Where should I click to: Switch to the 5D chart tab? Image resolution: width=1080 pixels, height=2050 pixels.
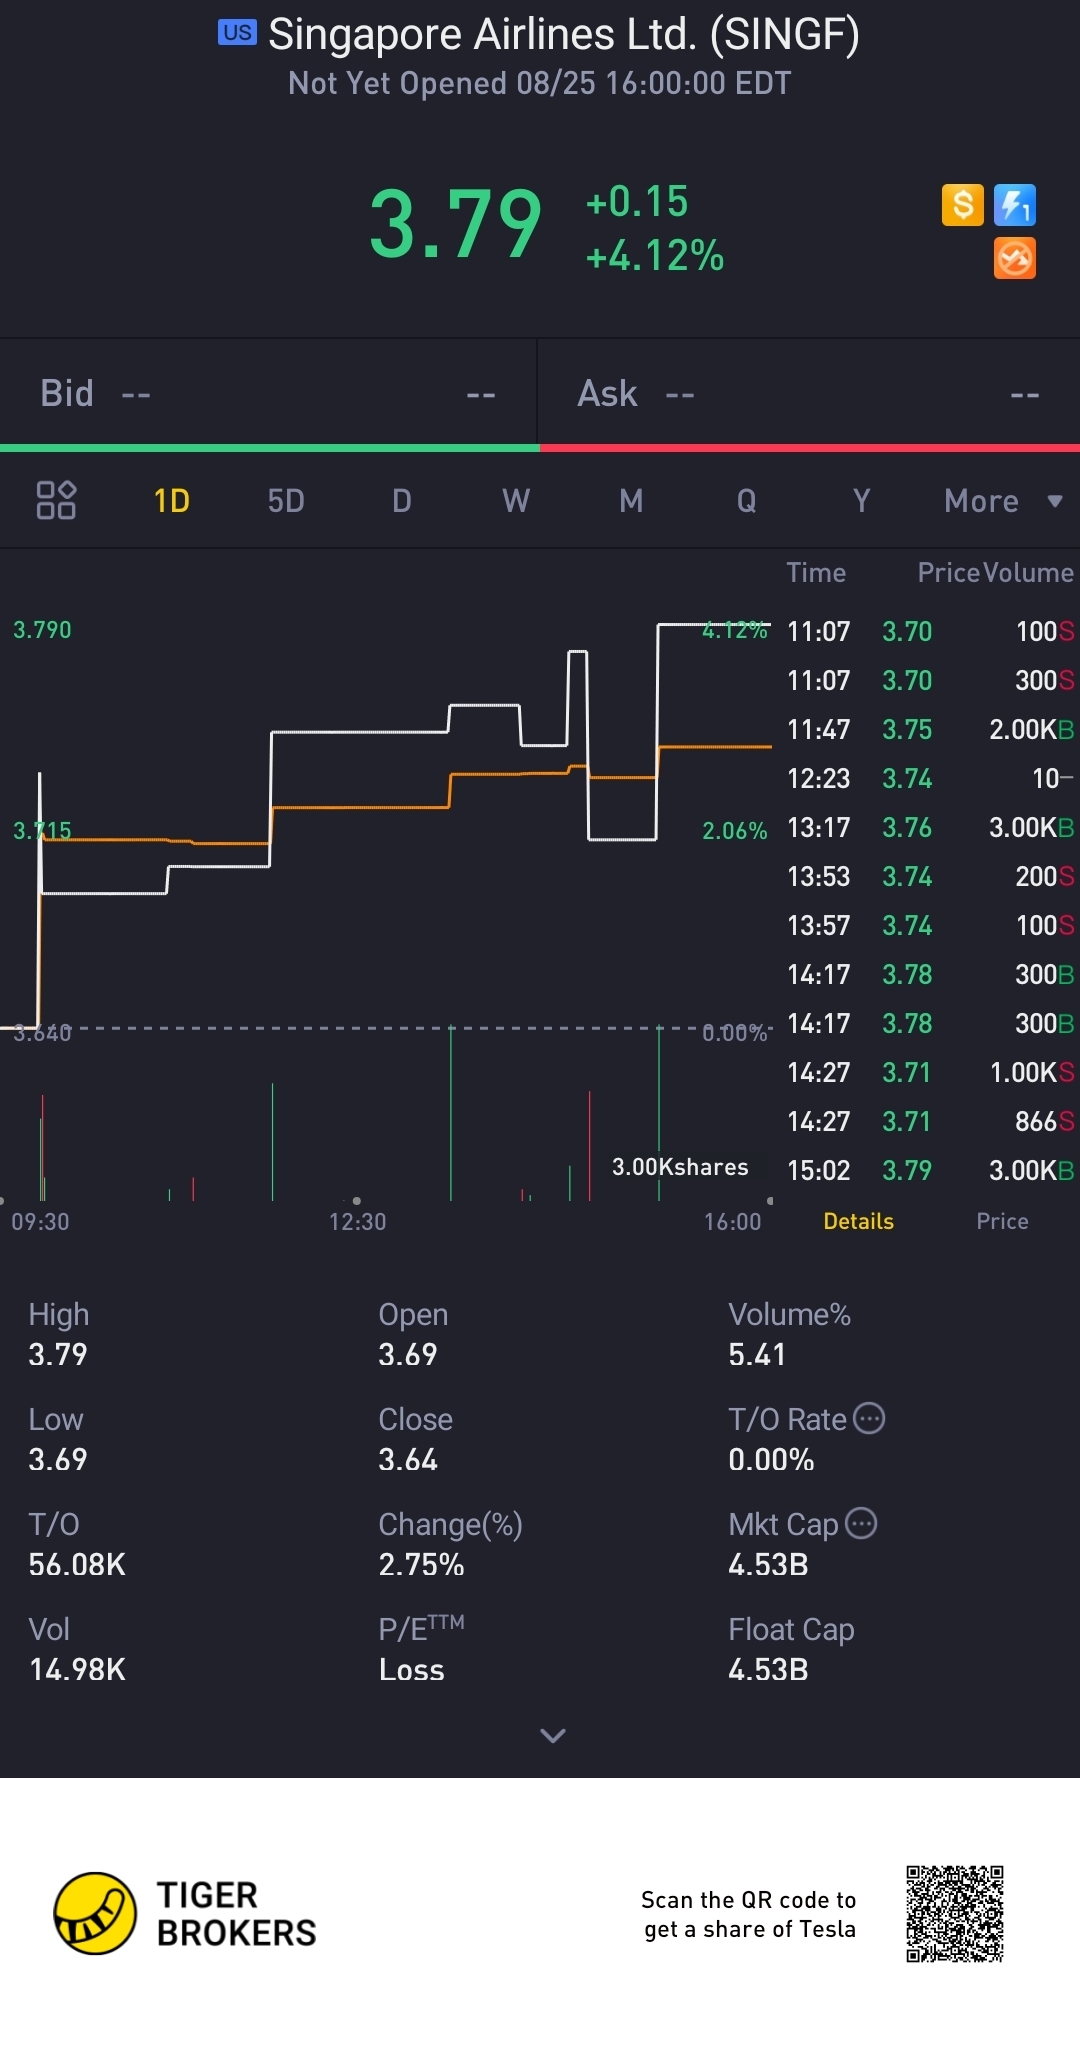[x=286, y=500]
